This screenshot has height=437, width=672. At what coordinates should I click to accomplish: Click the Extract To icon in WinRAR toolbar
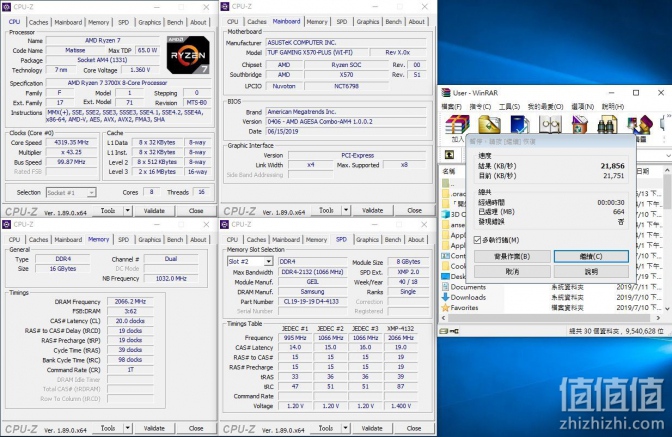click(x=489, y=125)
